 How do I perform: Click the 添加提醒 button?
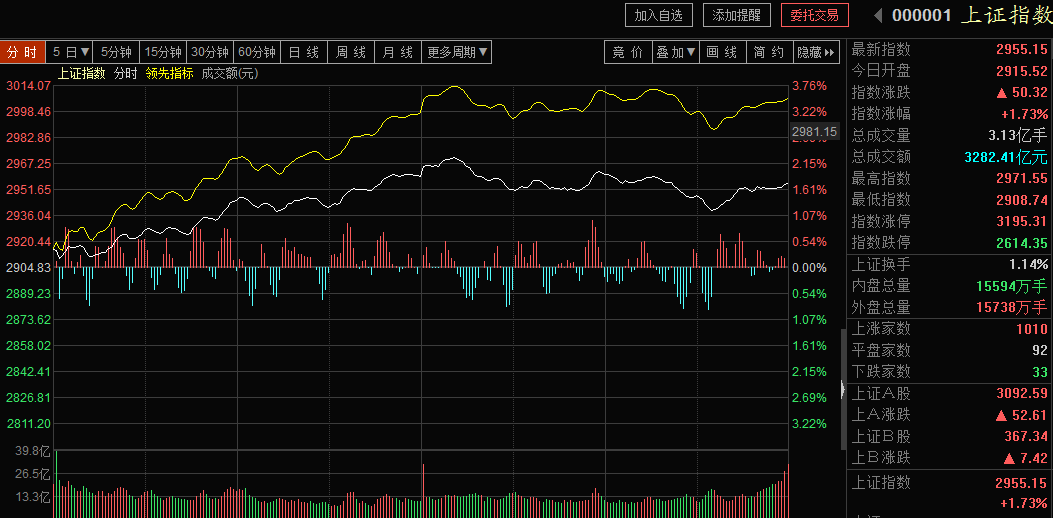click(x=737, y=15)
